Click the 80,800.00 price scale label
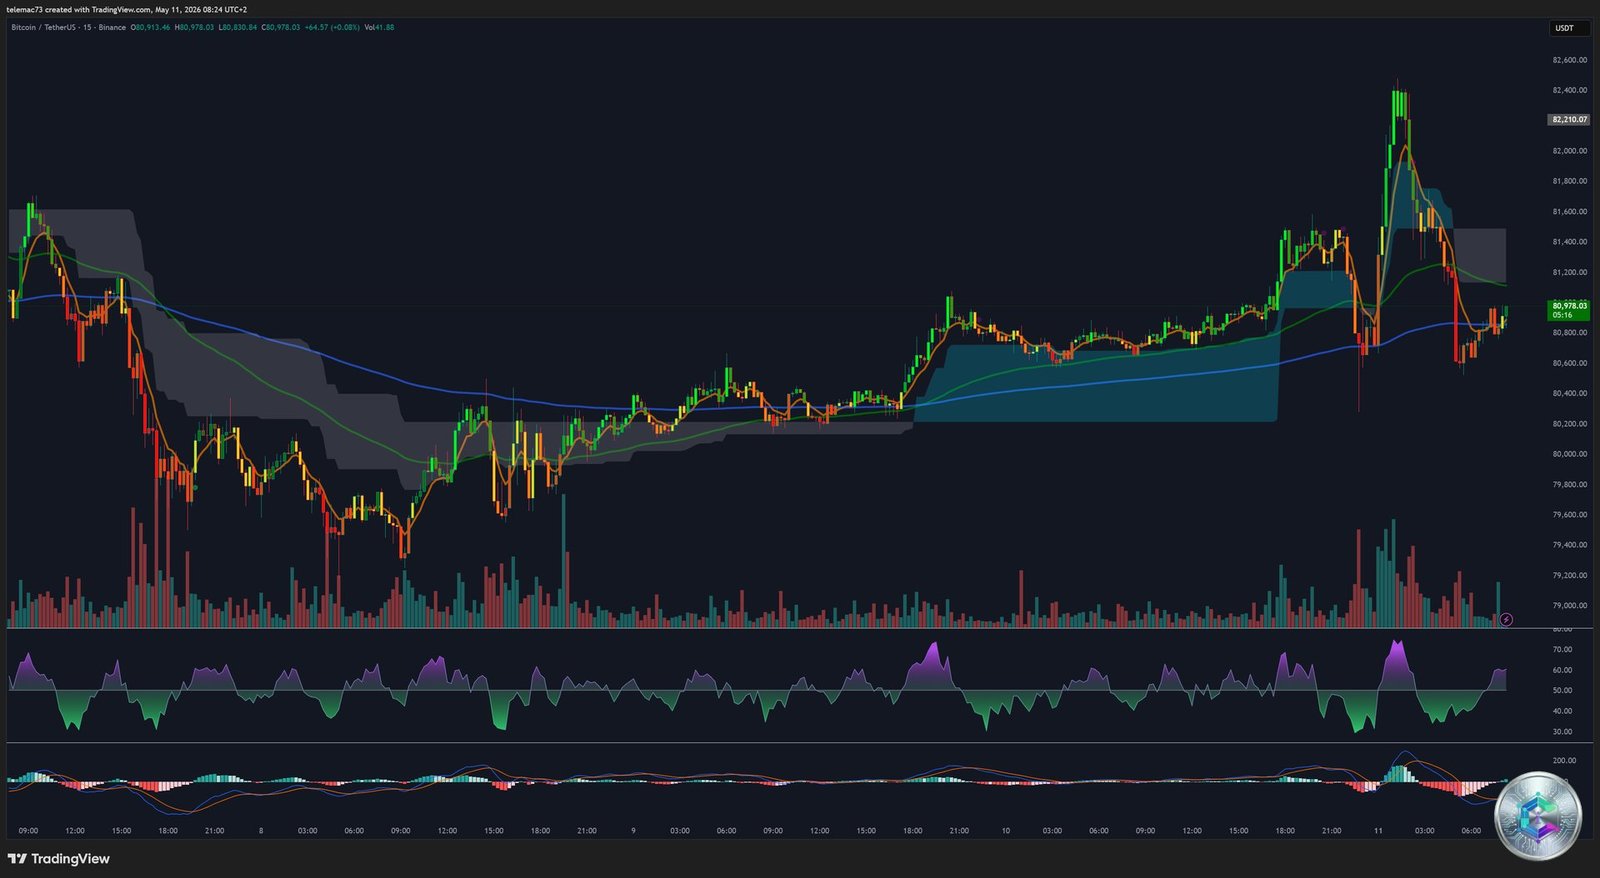The image size is (1600, 878). [x=1569, y=333]
